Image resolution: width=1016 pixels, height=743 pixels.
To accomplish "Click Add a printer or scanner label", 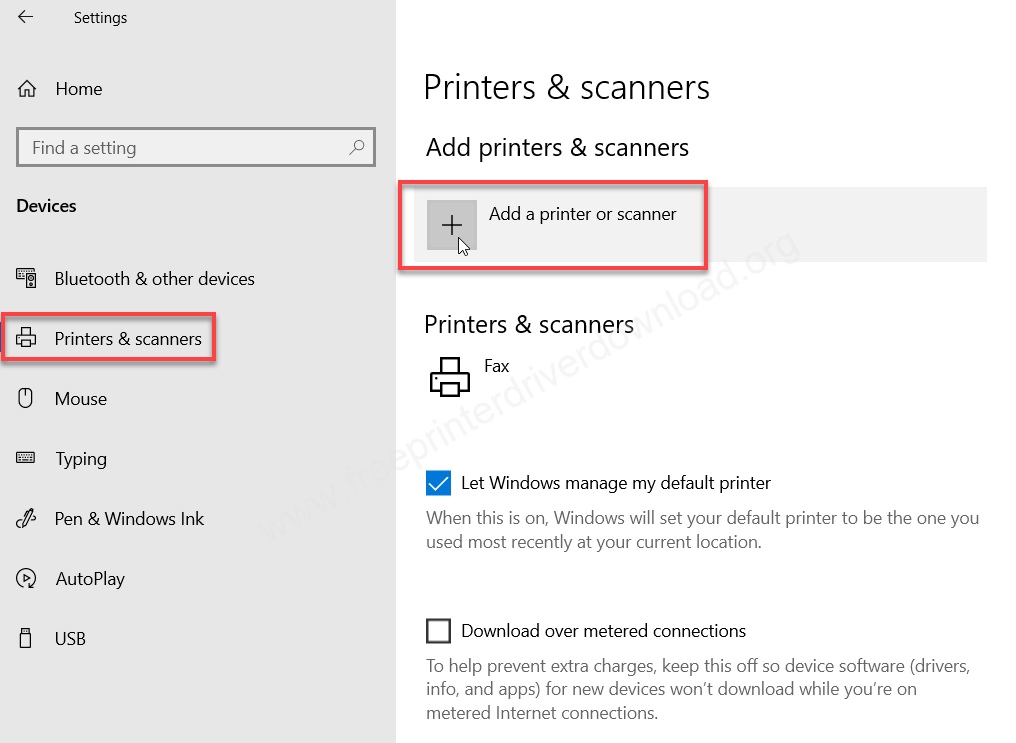I will point(583,214).
